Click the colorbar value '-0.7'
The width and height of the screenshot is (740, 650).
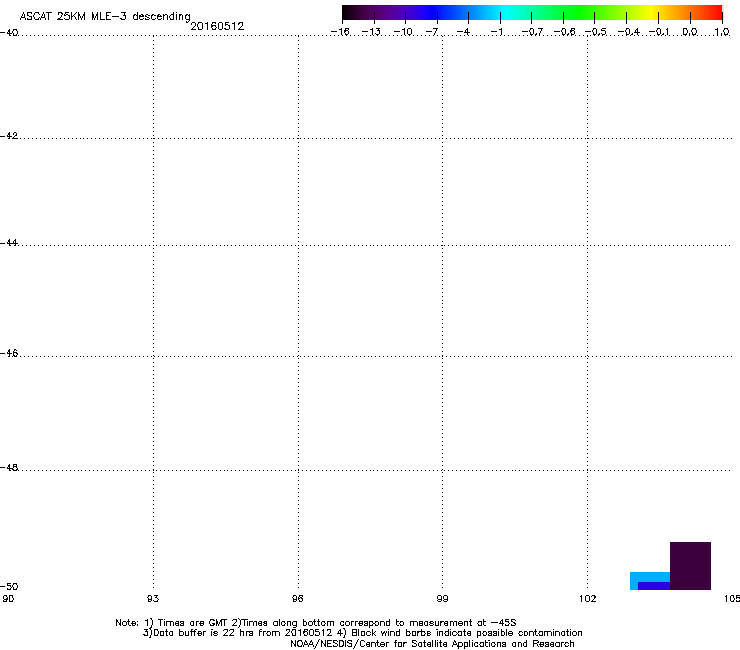point(533,32)
